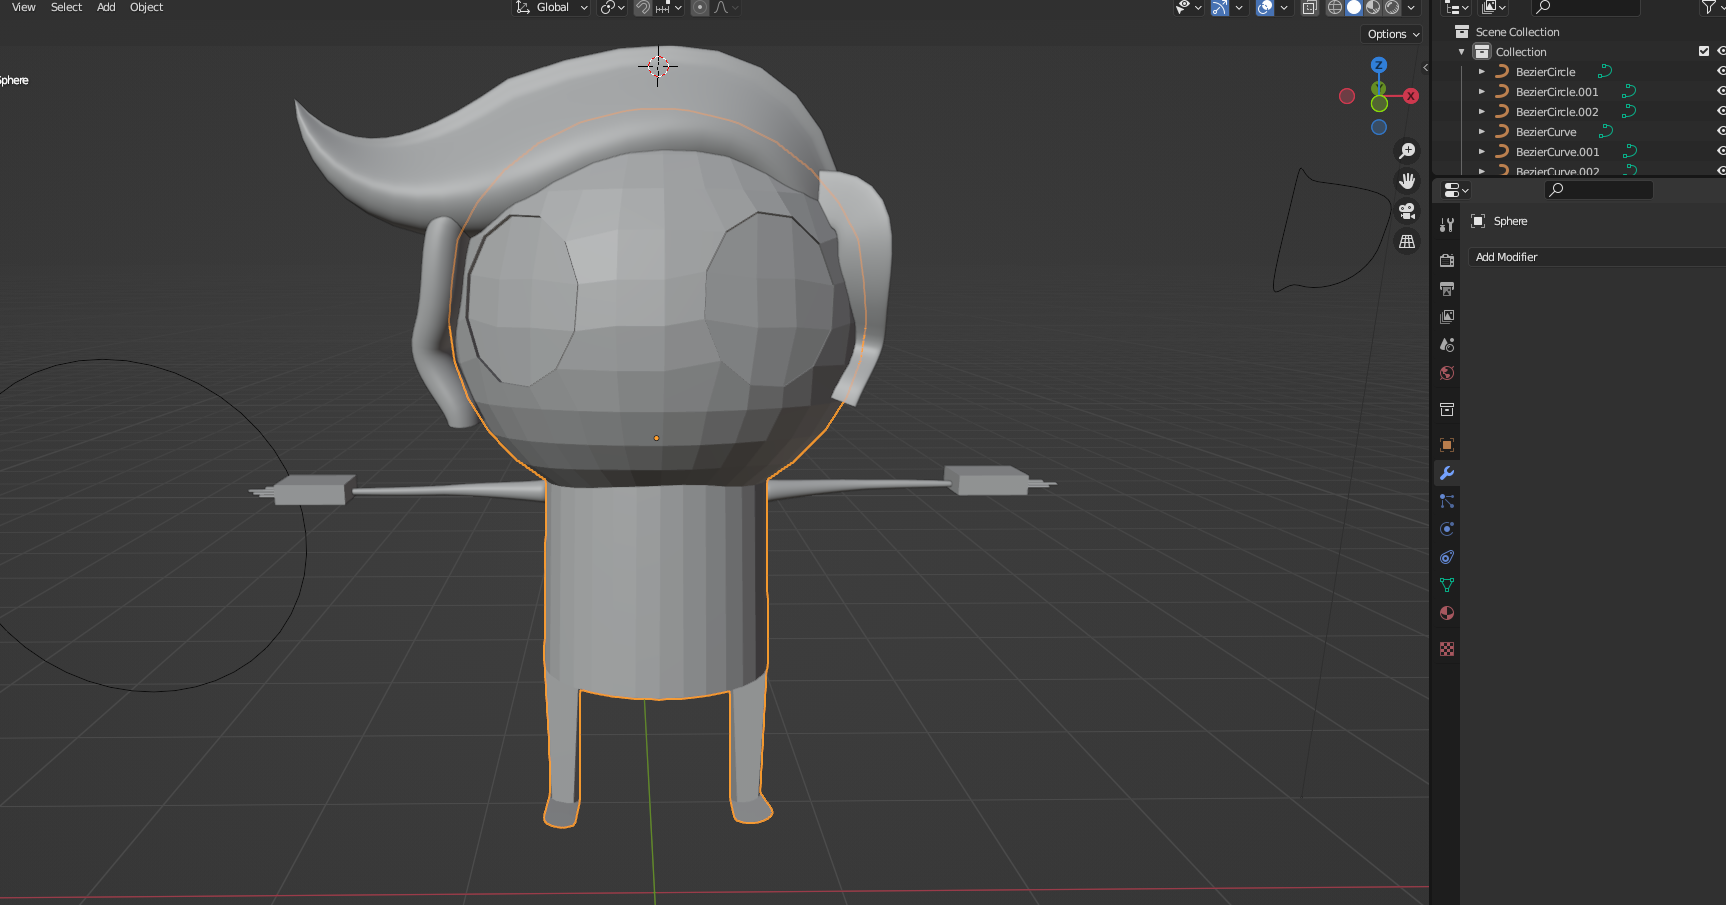Switch perspective/orthographic with grid icon

coord(1407,241)
